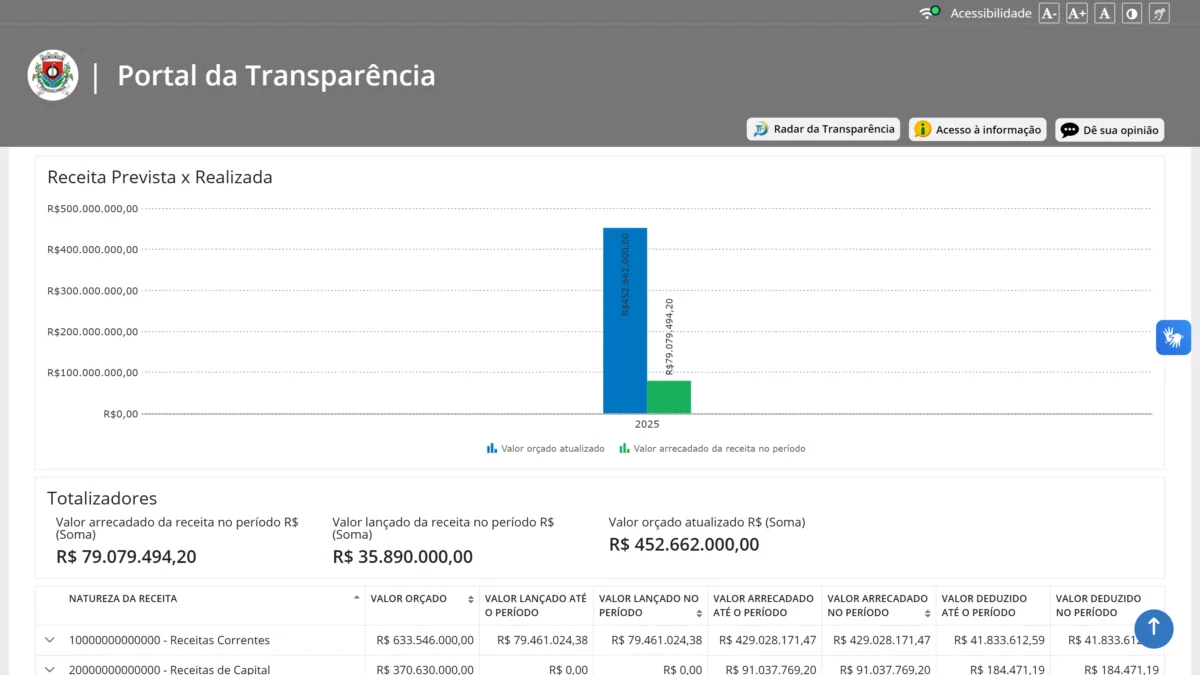The width and height of the screenshot is (1200, 675).
Task: Click the R$ 79.079.494,20 totalizer value
Action: click(126, 557)
